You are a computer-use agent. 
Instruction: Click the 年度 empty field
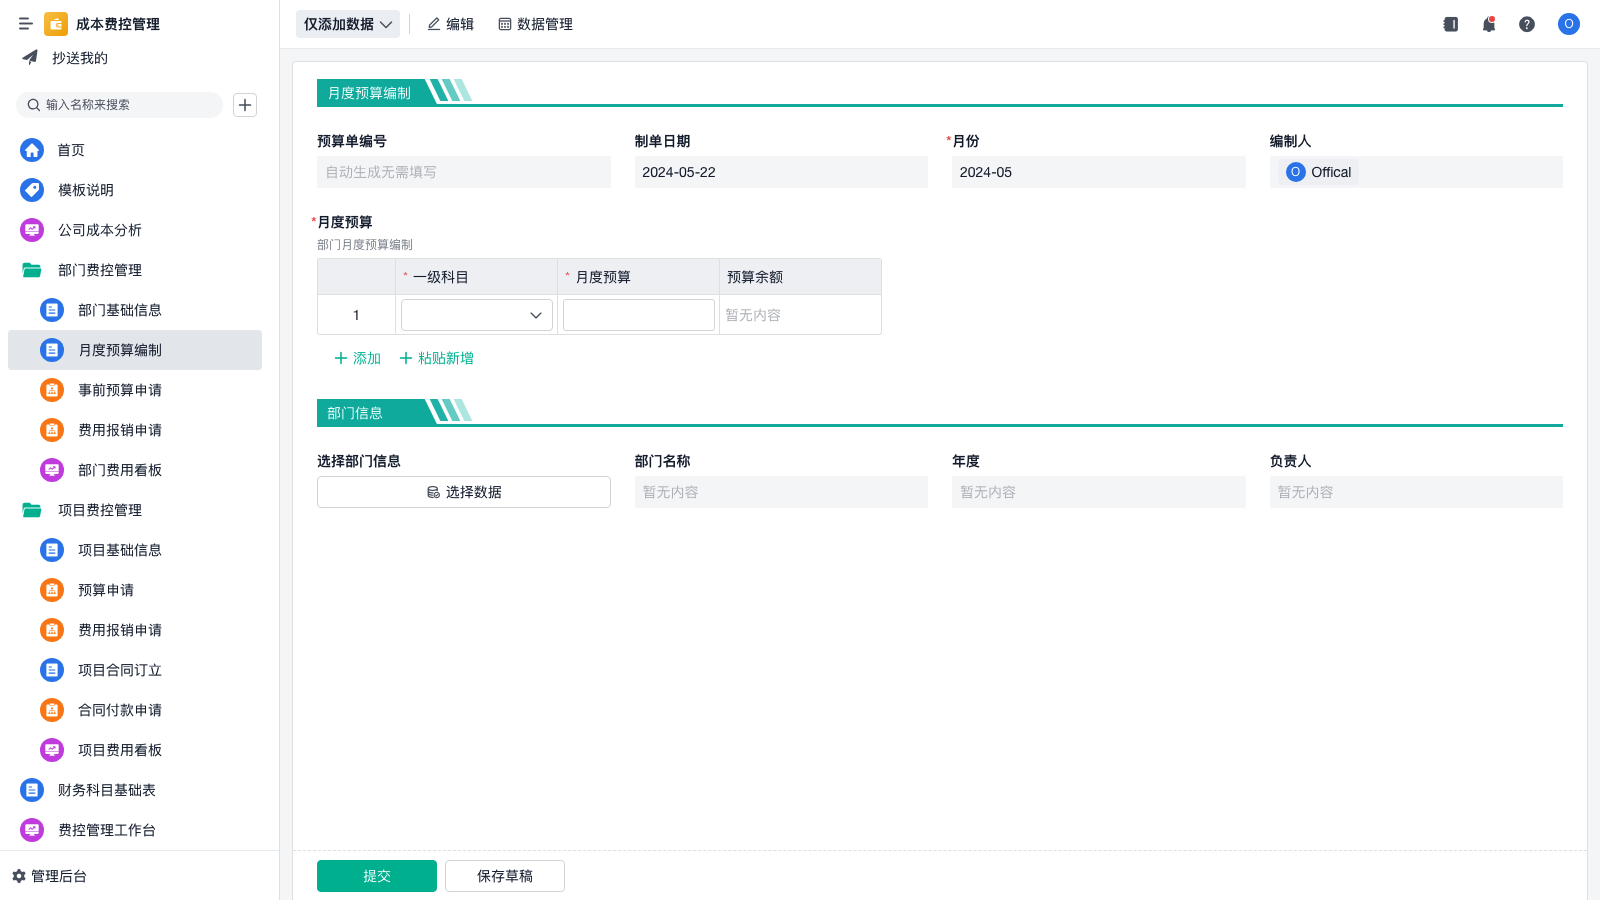(x=1098, y=492)
